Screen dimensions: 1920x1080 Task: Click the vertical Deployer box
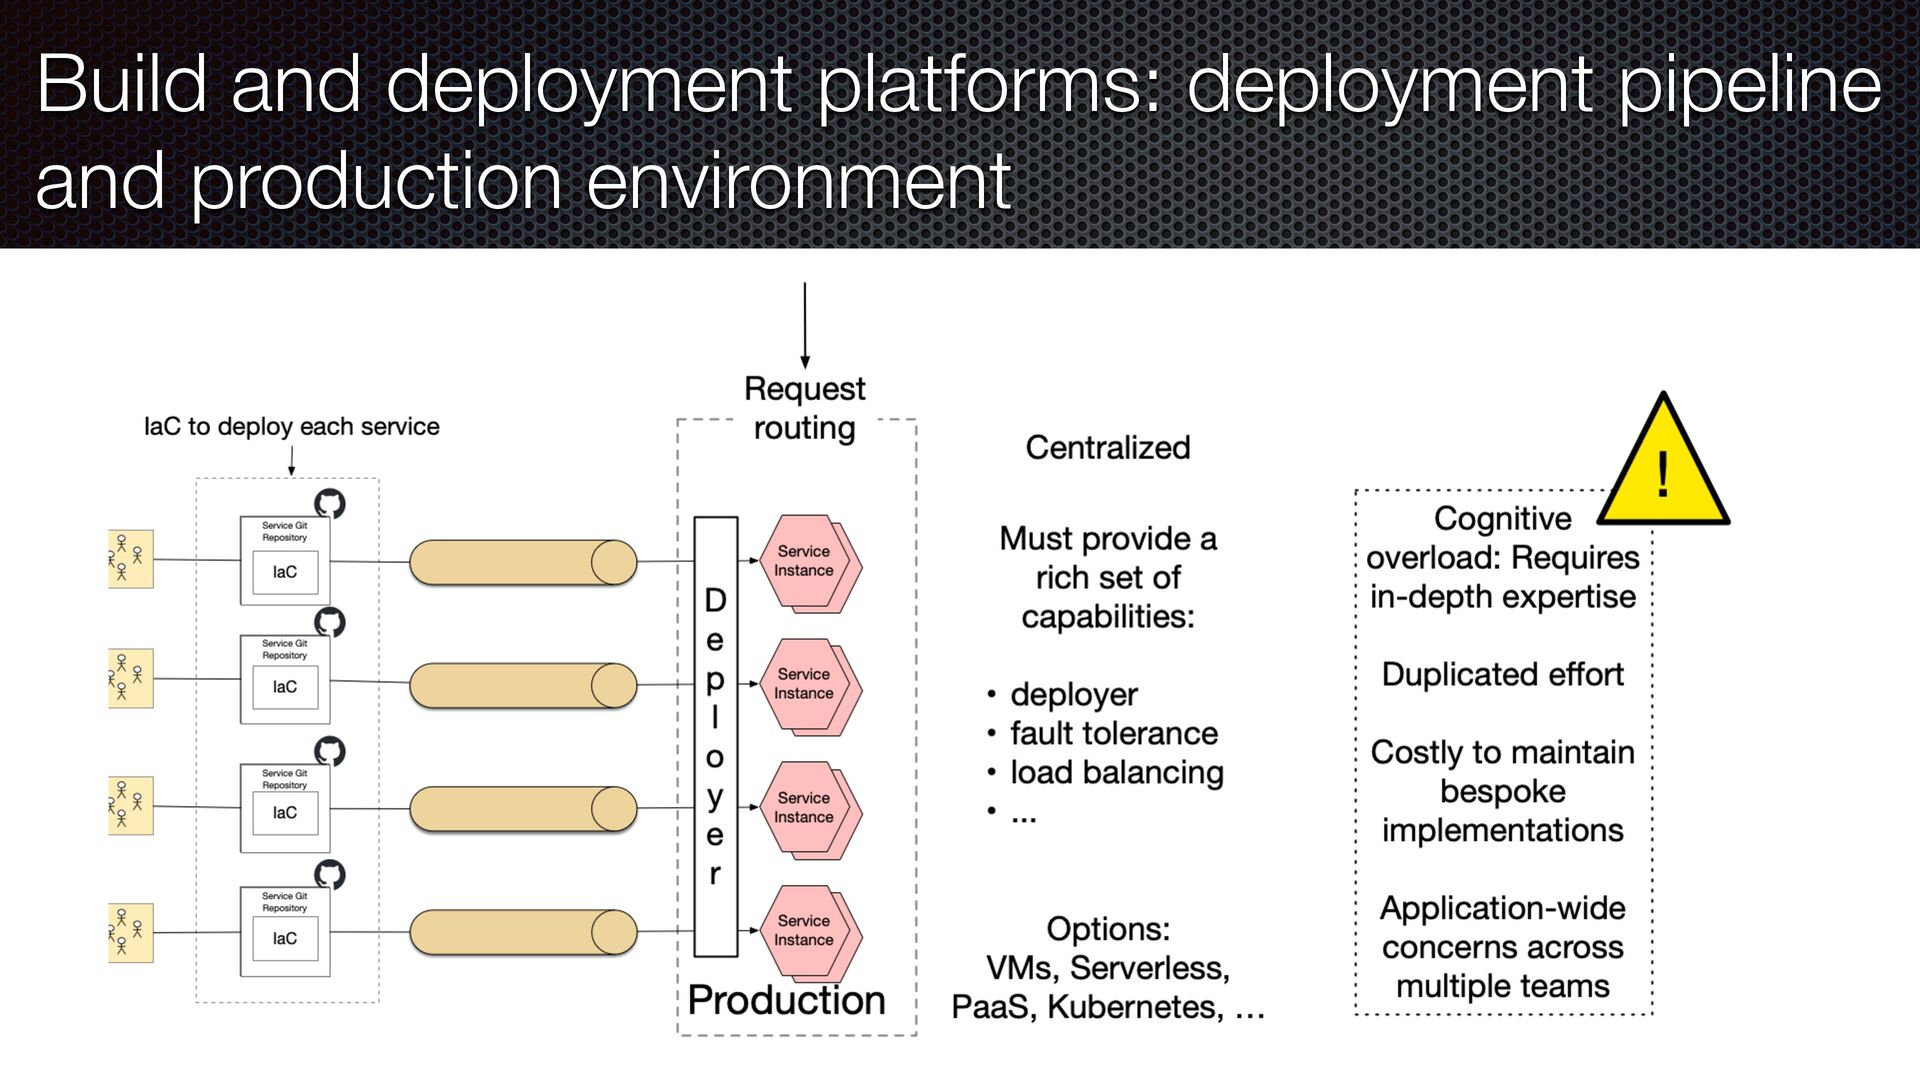coord(715,736)
